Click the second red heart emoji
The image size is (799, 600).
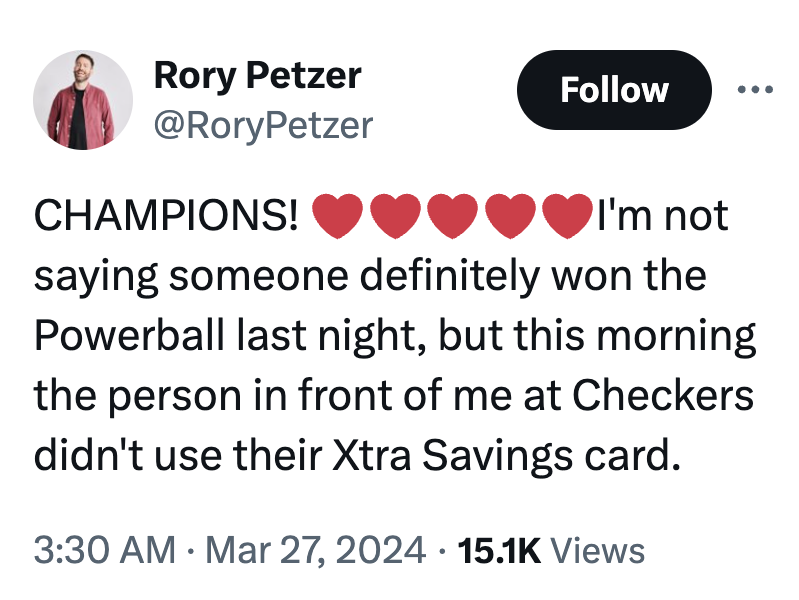click(396, 216)
